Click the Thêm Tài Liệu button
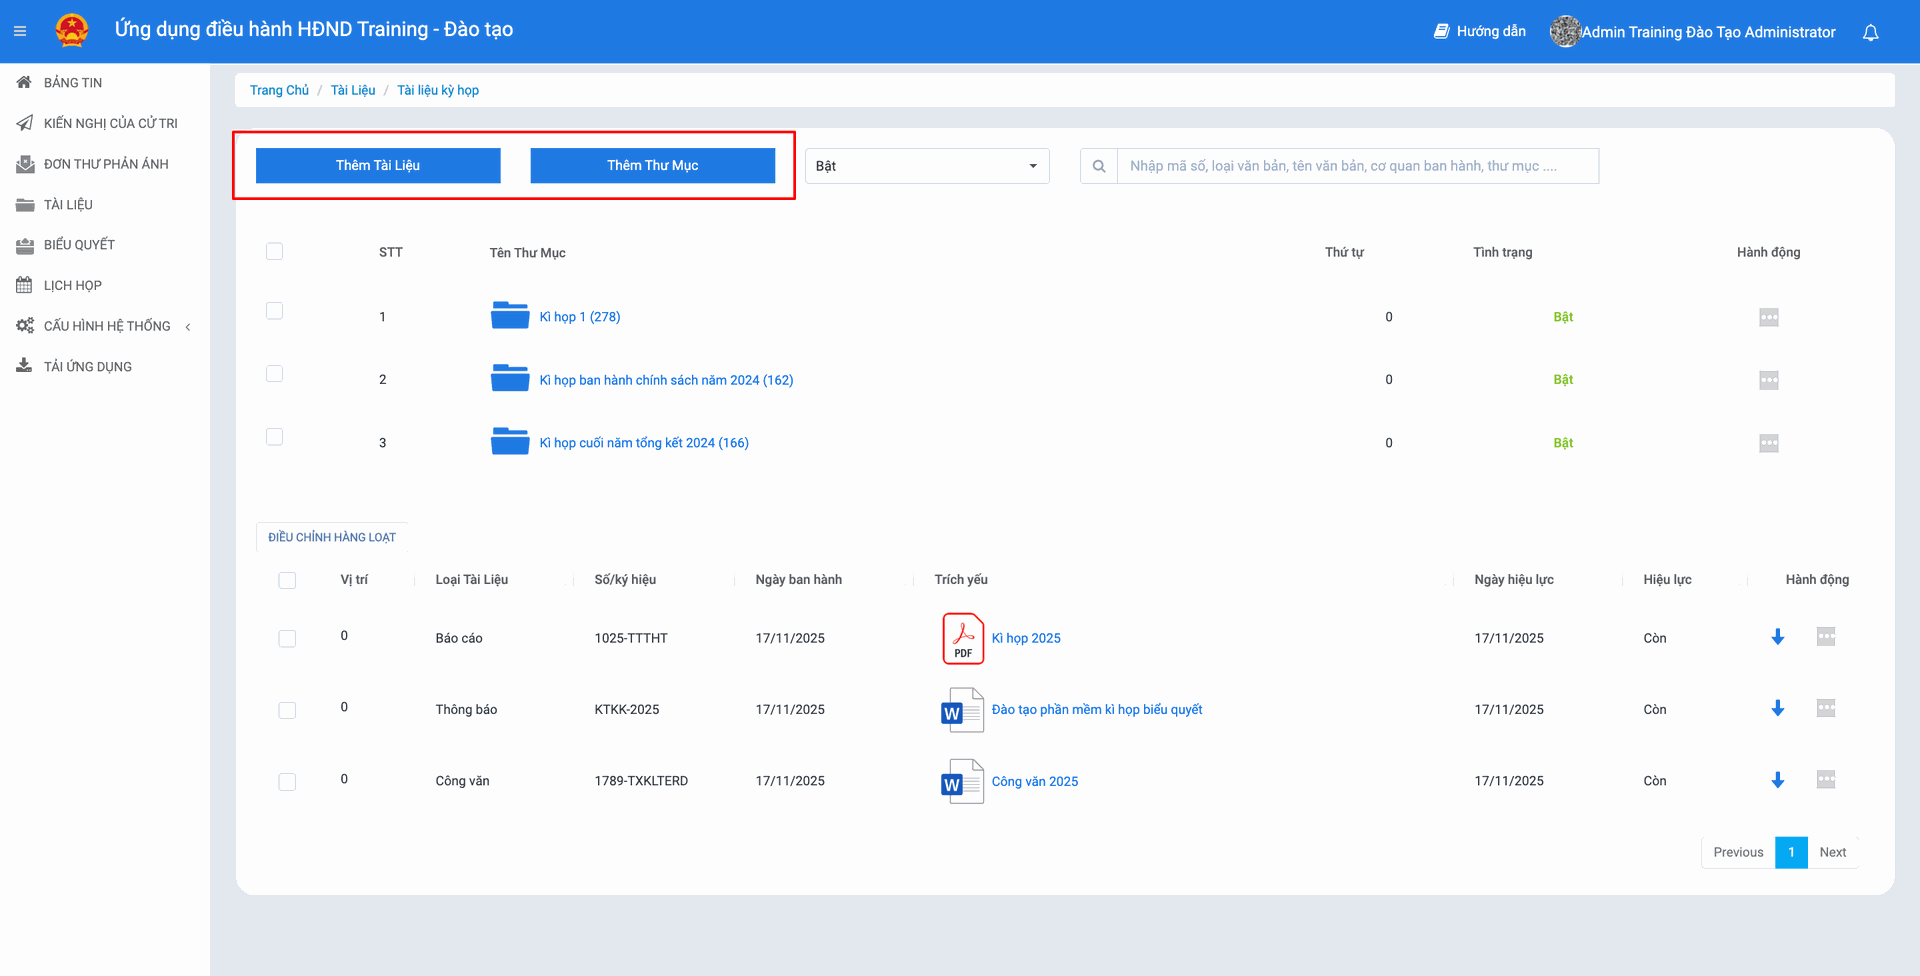The image size is (1920, 976). (x=378, y=166)
